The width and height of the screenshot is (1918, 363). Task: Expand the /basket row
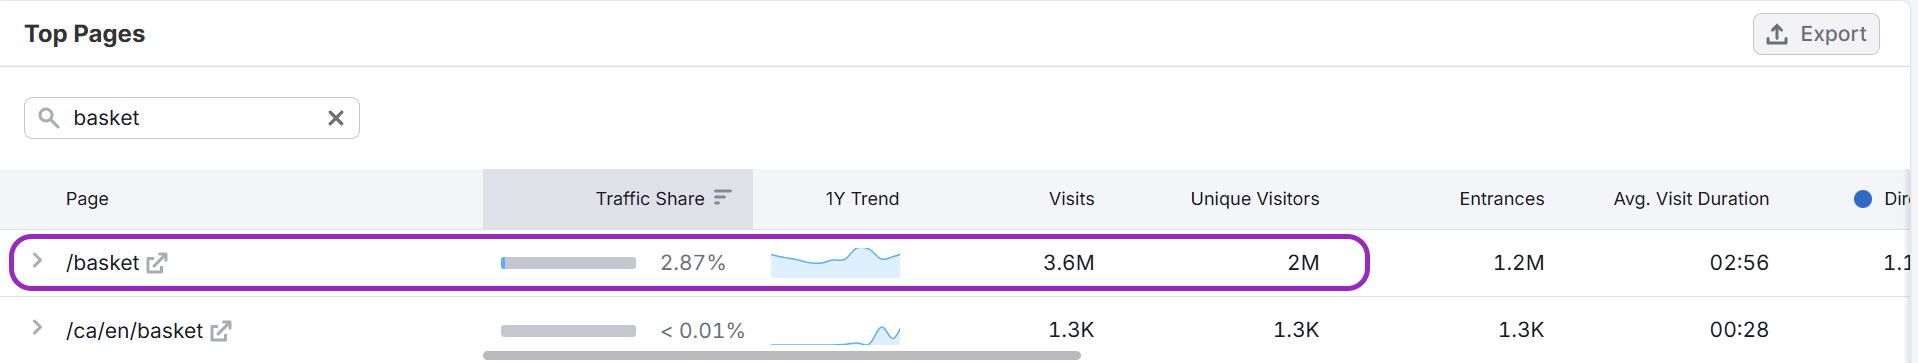(x=37, y=261)
